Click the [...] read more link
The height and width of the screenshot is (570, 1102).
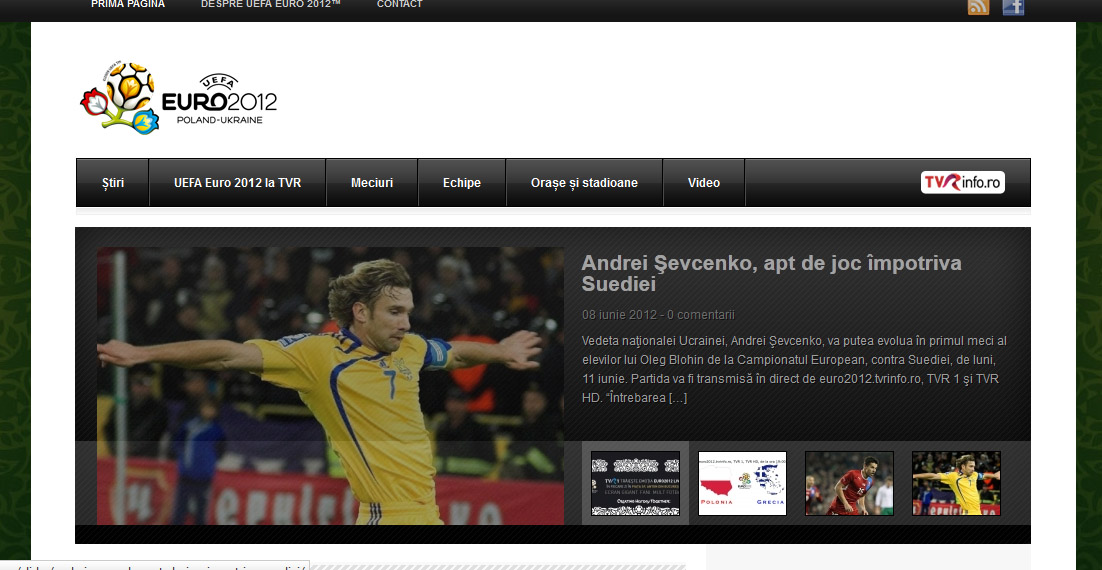click(x=677, y=398)
